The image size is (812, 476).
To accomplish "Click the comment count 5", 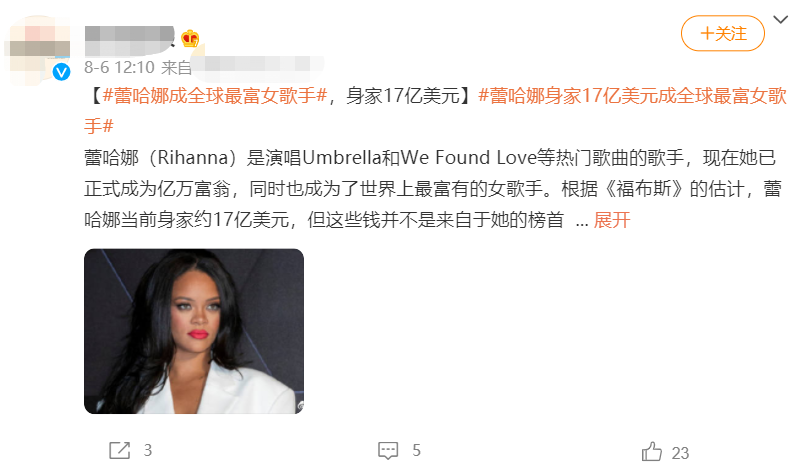I will coord(416,450).
